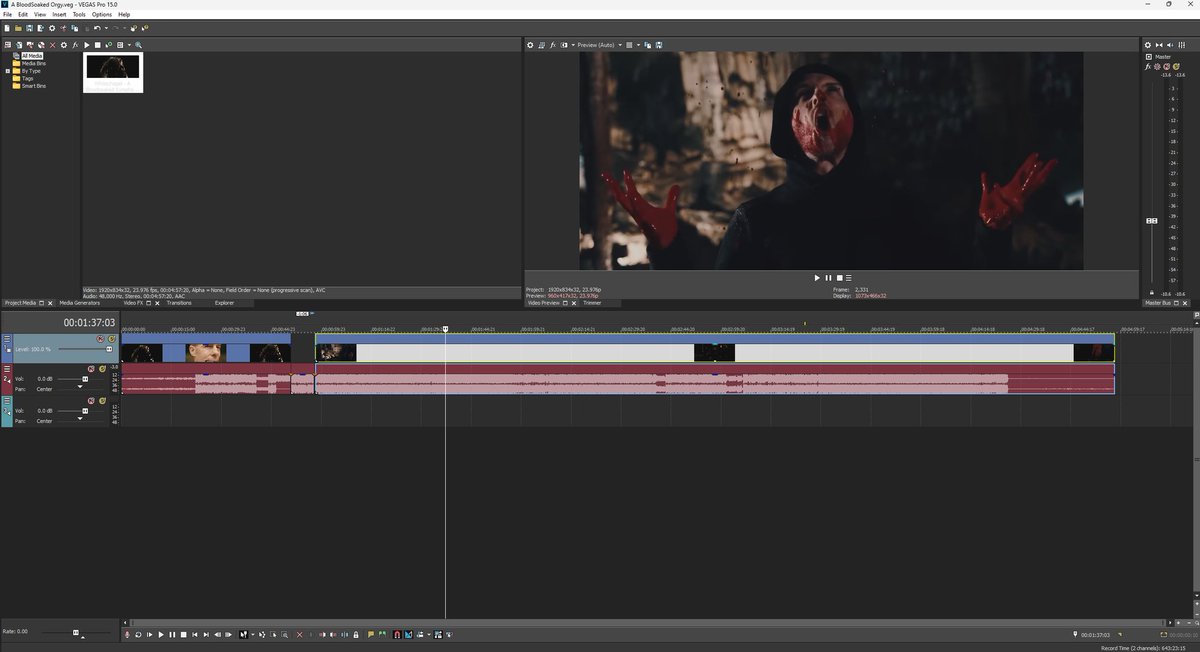Click the Open Project icon on the toolbar

coord(16,30)
